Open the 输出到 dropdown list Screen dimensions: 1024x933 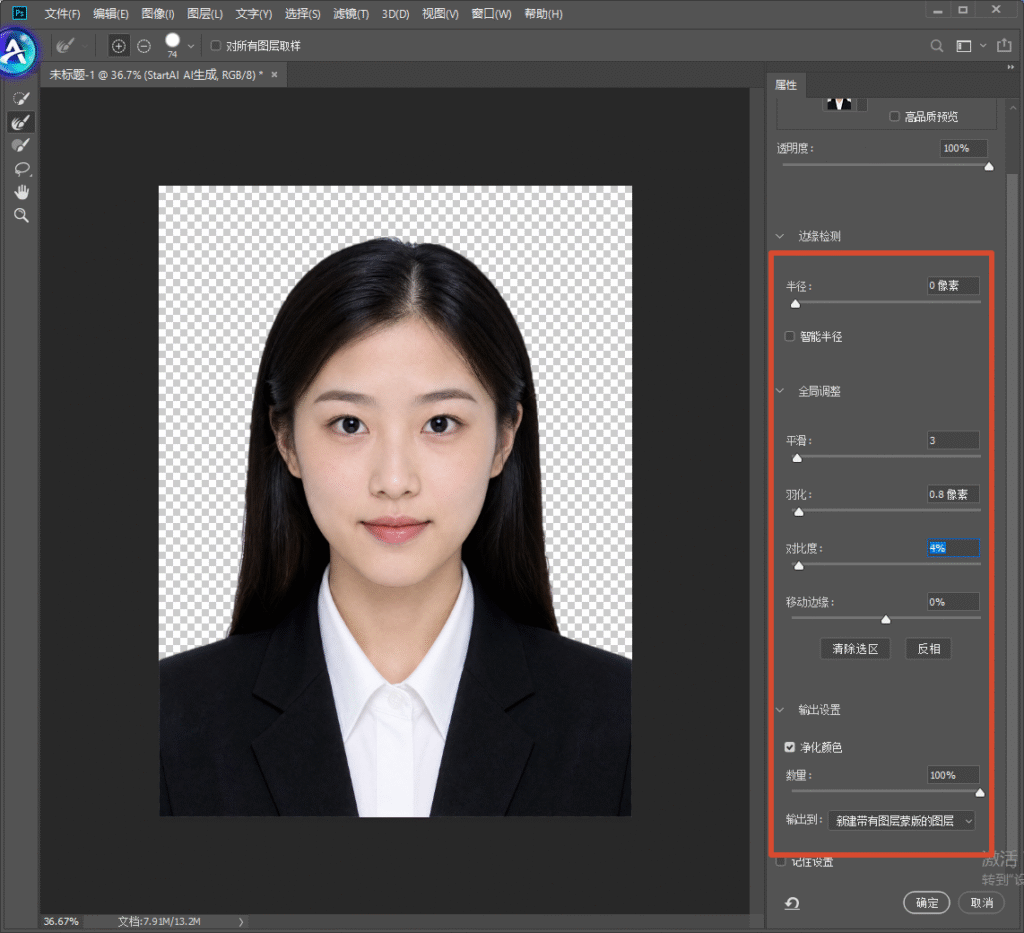click(901, 821)
